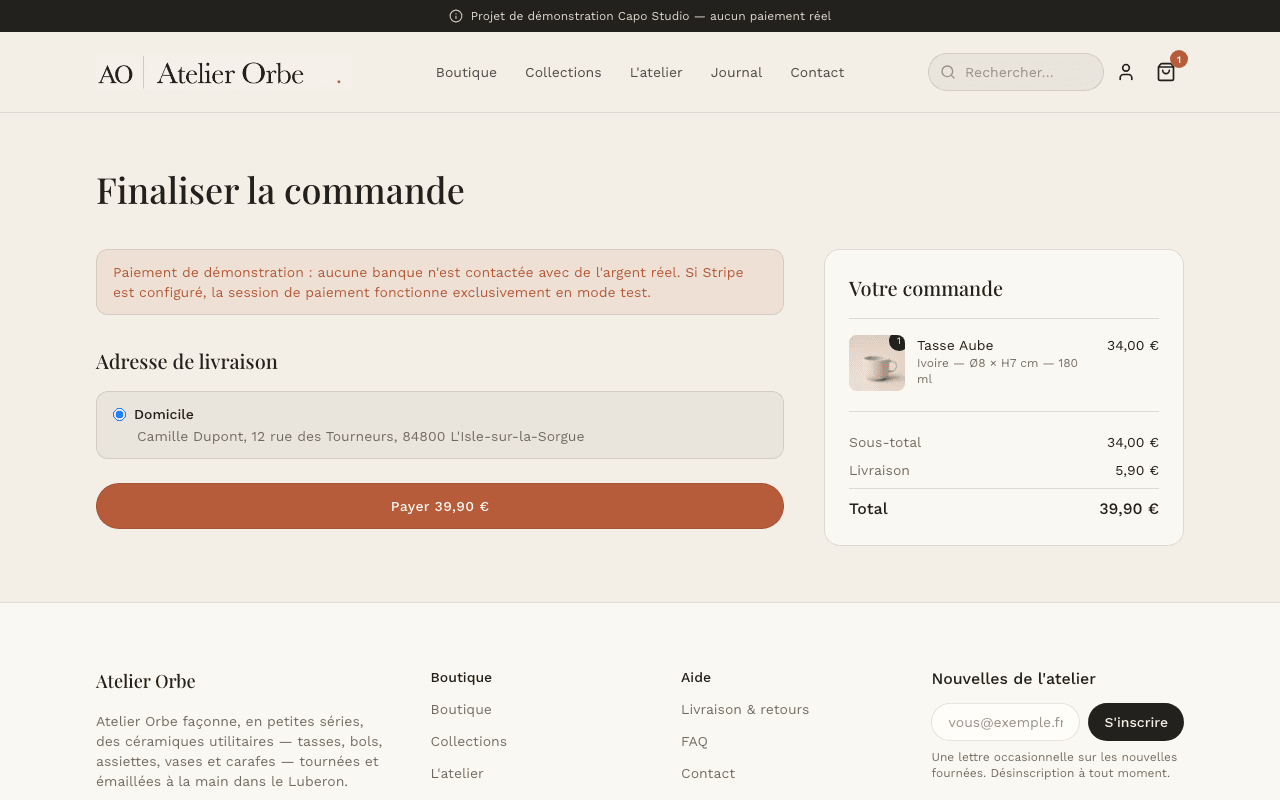
Task: Click the Paiement de démonstration notice
Action: 440,282
